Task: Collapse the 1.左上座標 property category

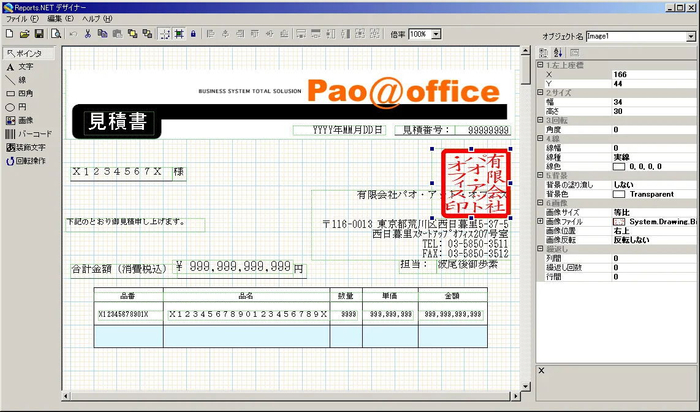Action: [543, 65]
